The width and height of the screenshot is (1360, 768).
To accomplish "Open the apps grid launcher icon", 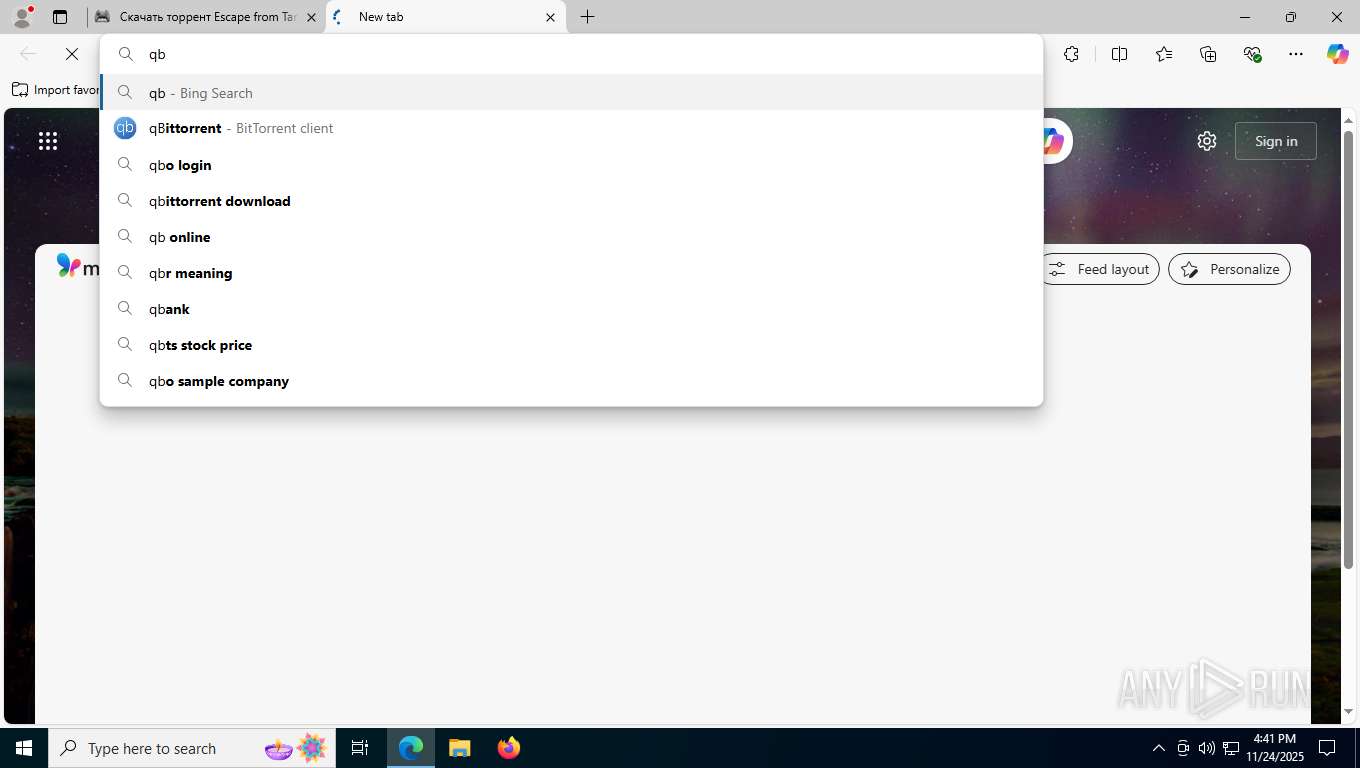I will 48,141.
